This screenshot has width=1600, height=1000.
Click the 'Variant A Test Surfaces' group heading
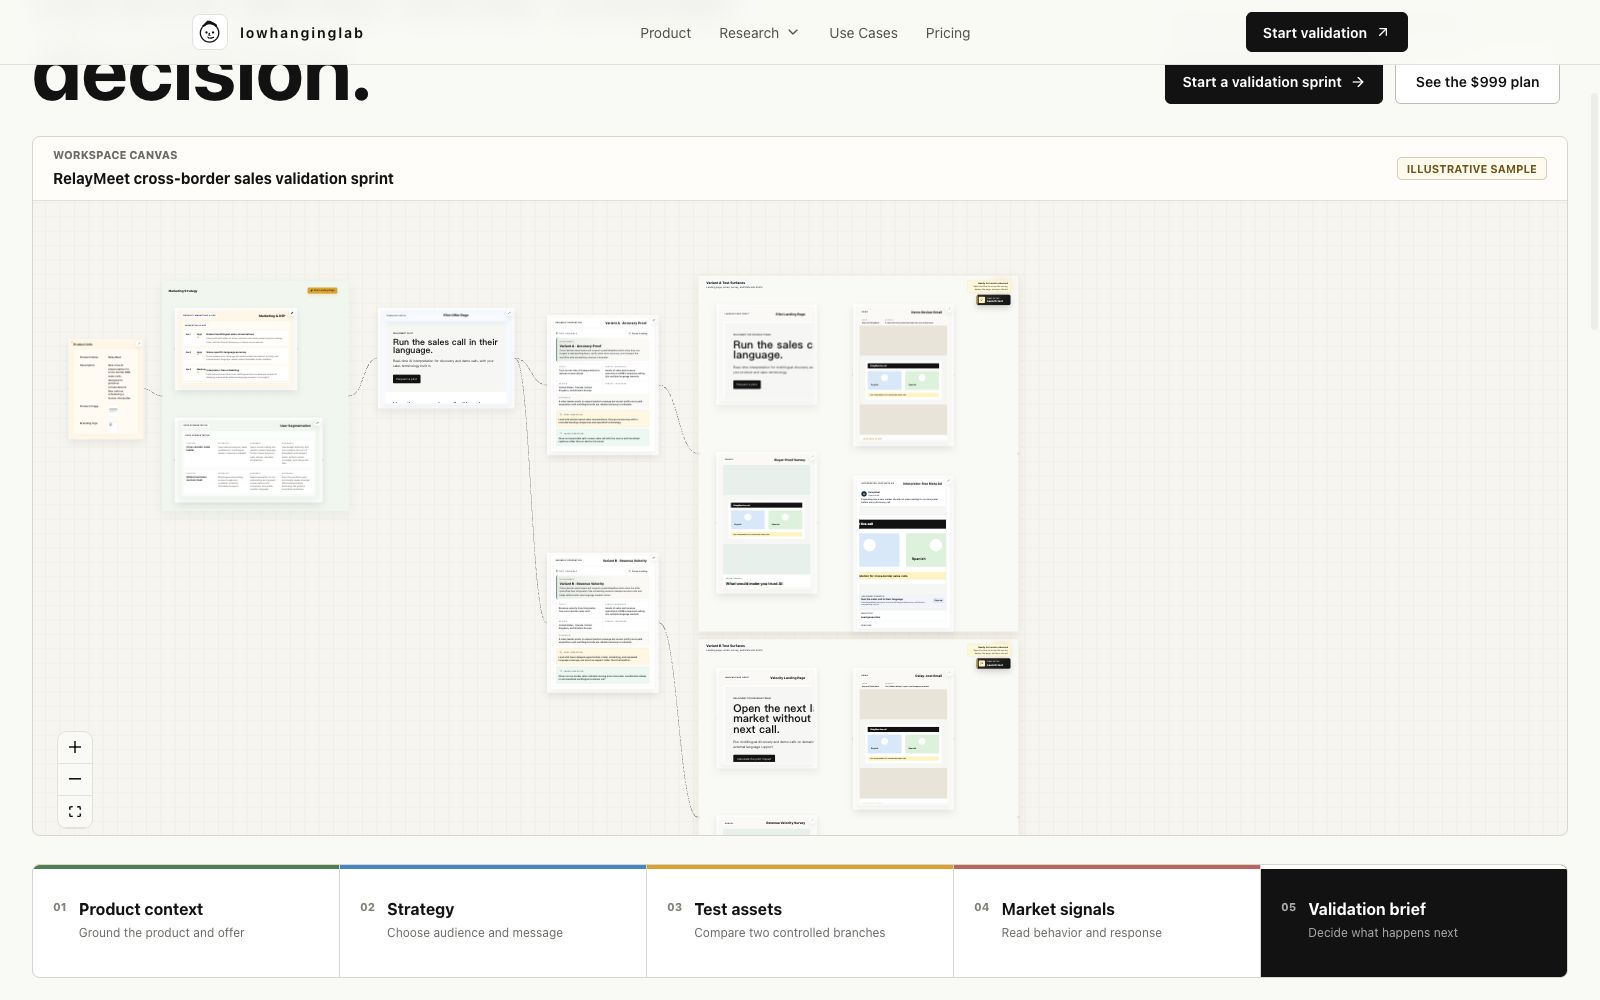(x=726, y=283)
